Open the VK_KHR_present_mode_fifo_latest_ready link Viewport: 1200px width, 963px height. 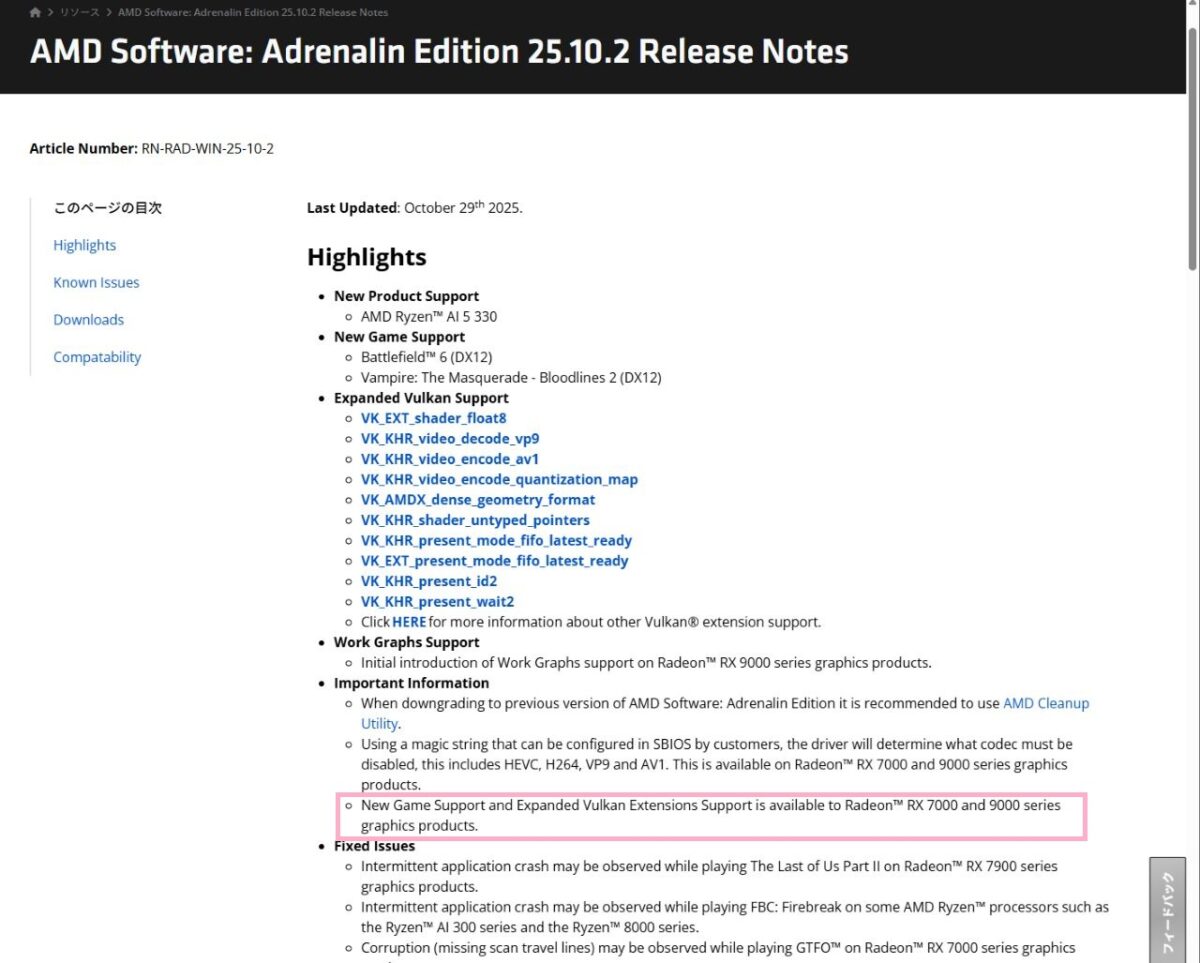496,540
